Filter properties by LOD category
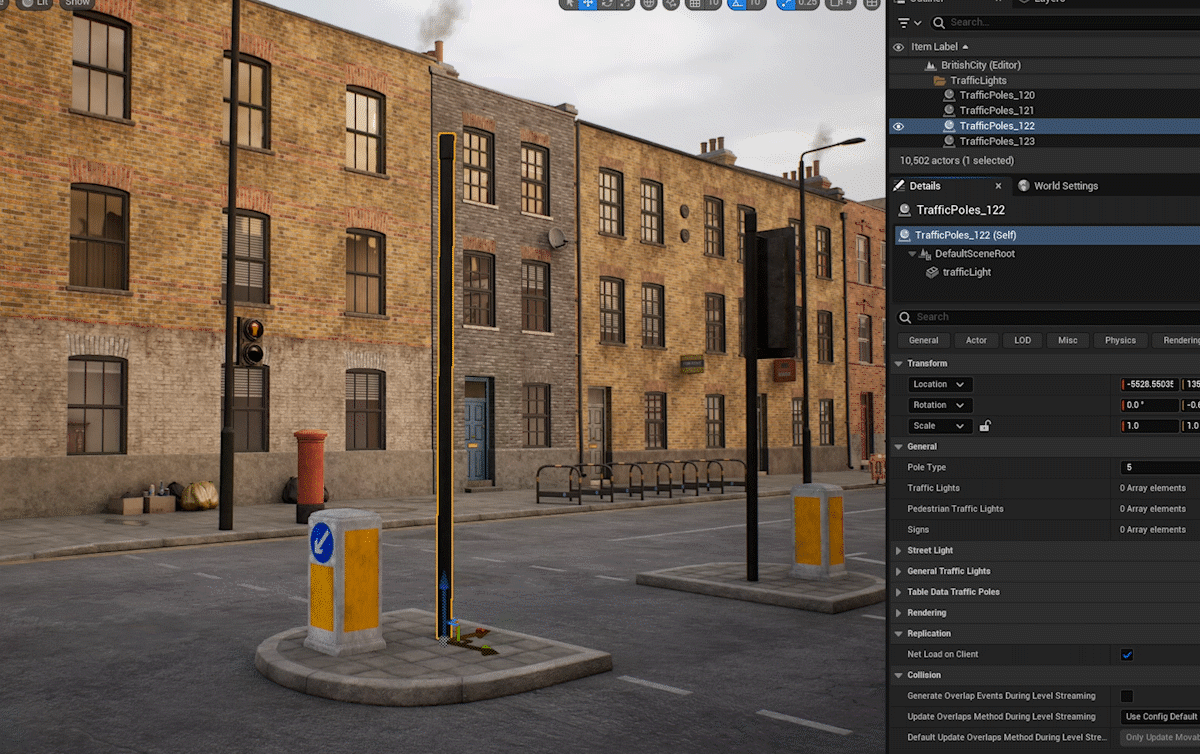1200x754 pixels. click(x=1022, y=340)
